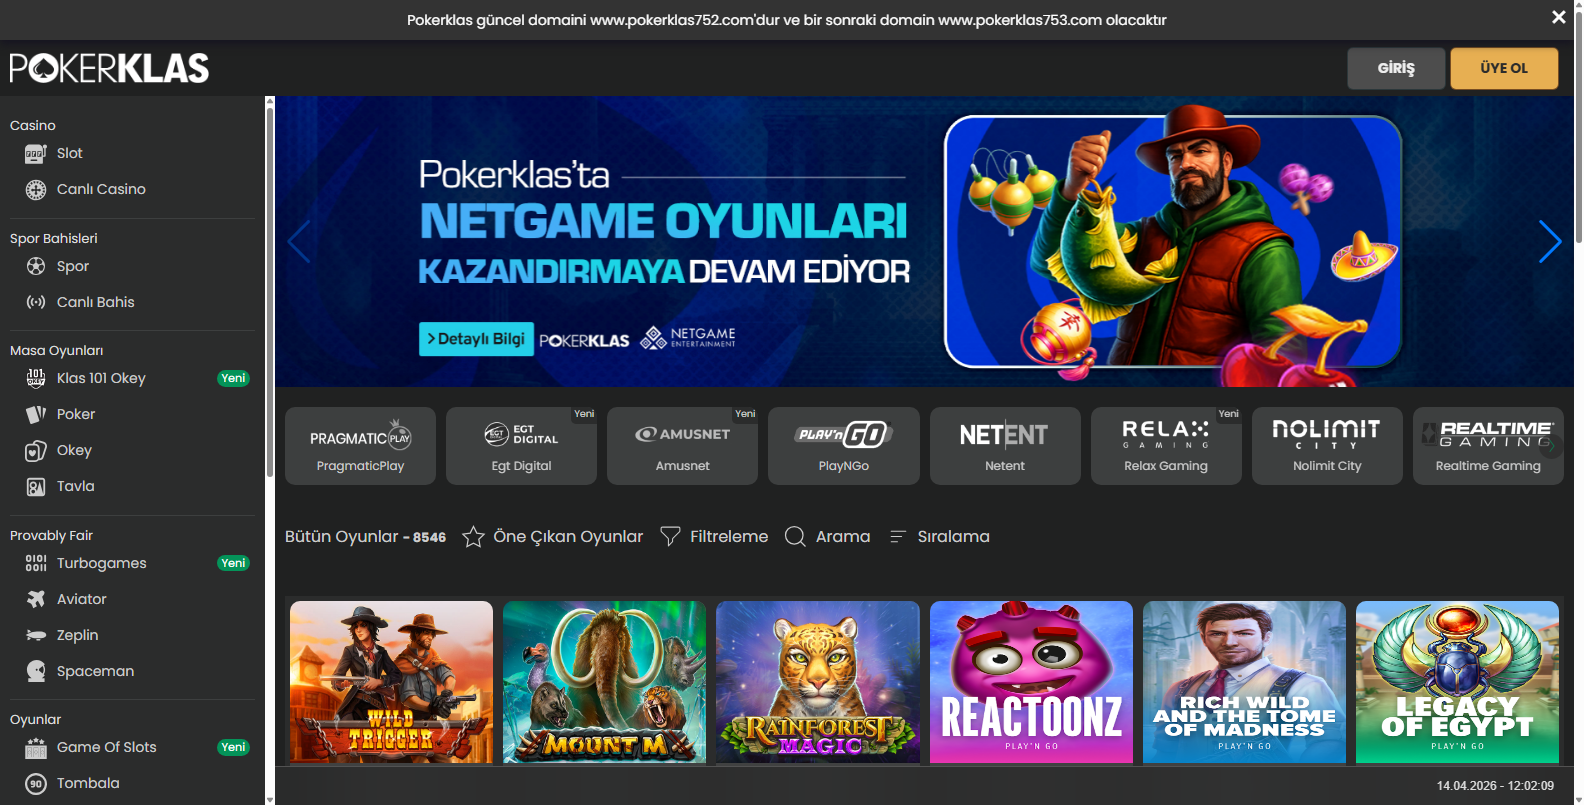This screenshot has height=805, width=1584.
Task: Click the date and time text
Action: [x=1495, y=786]
